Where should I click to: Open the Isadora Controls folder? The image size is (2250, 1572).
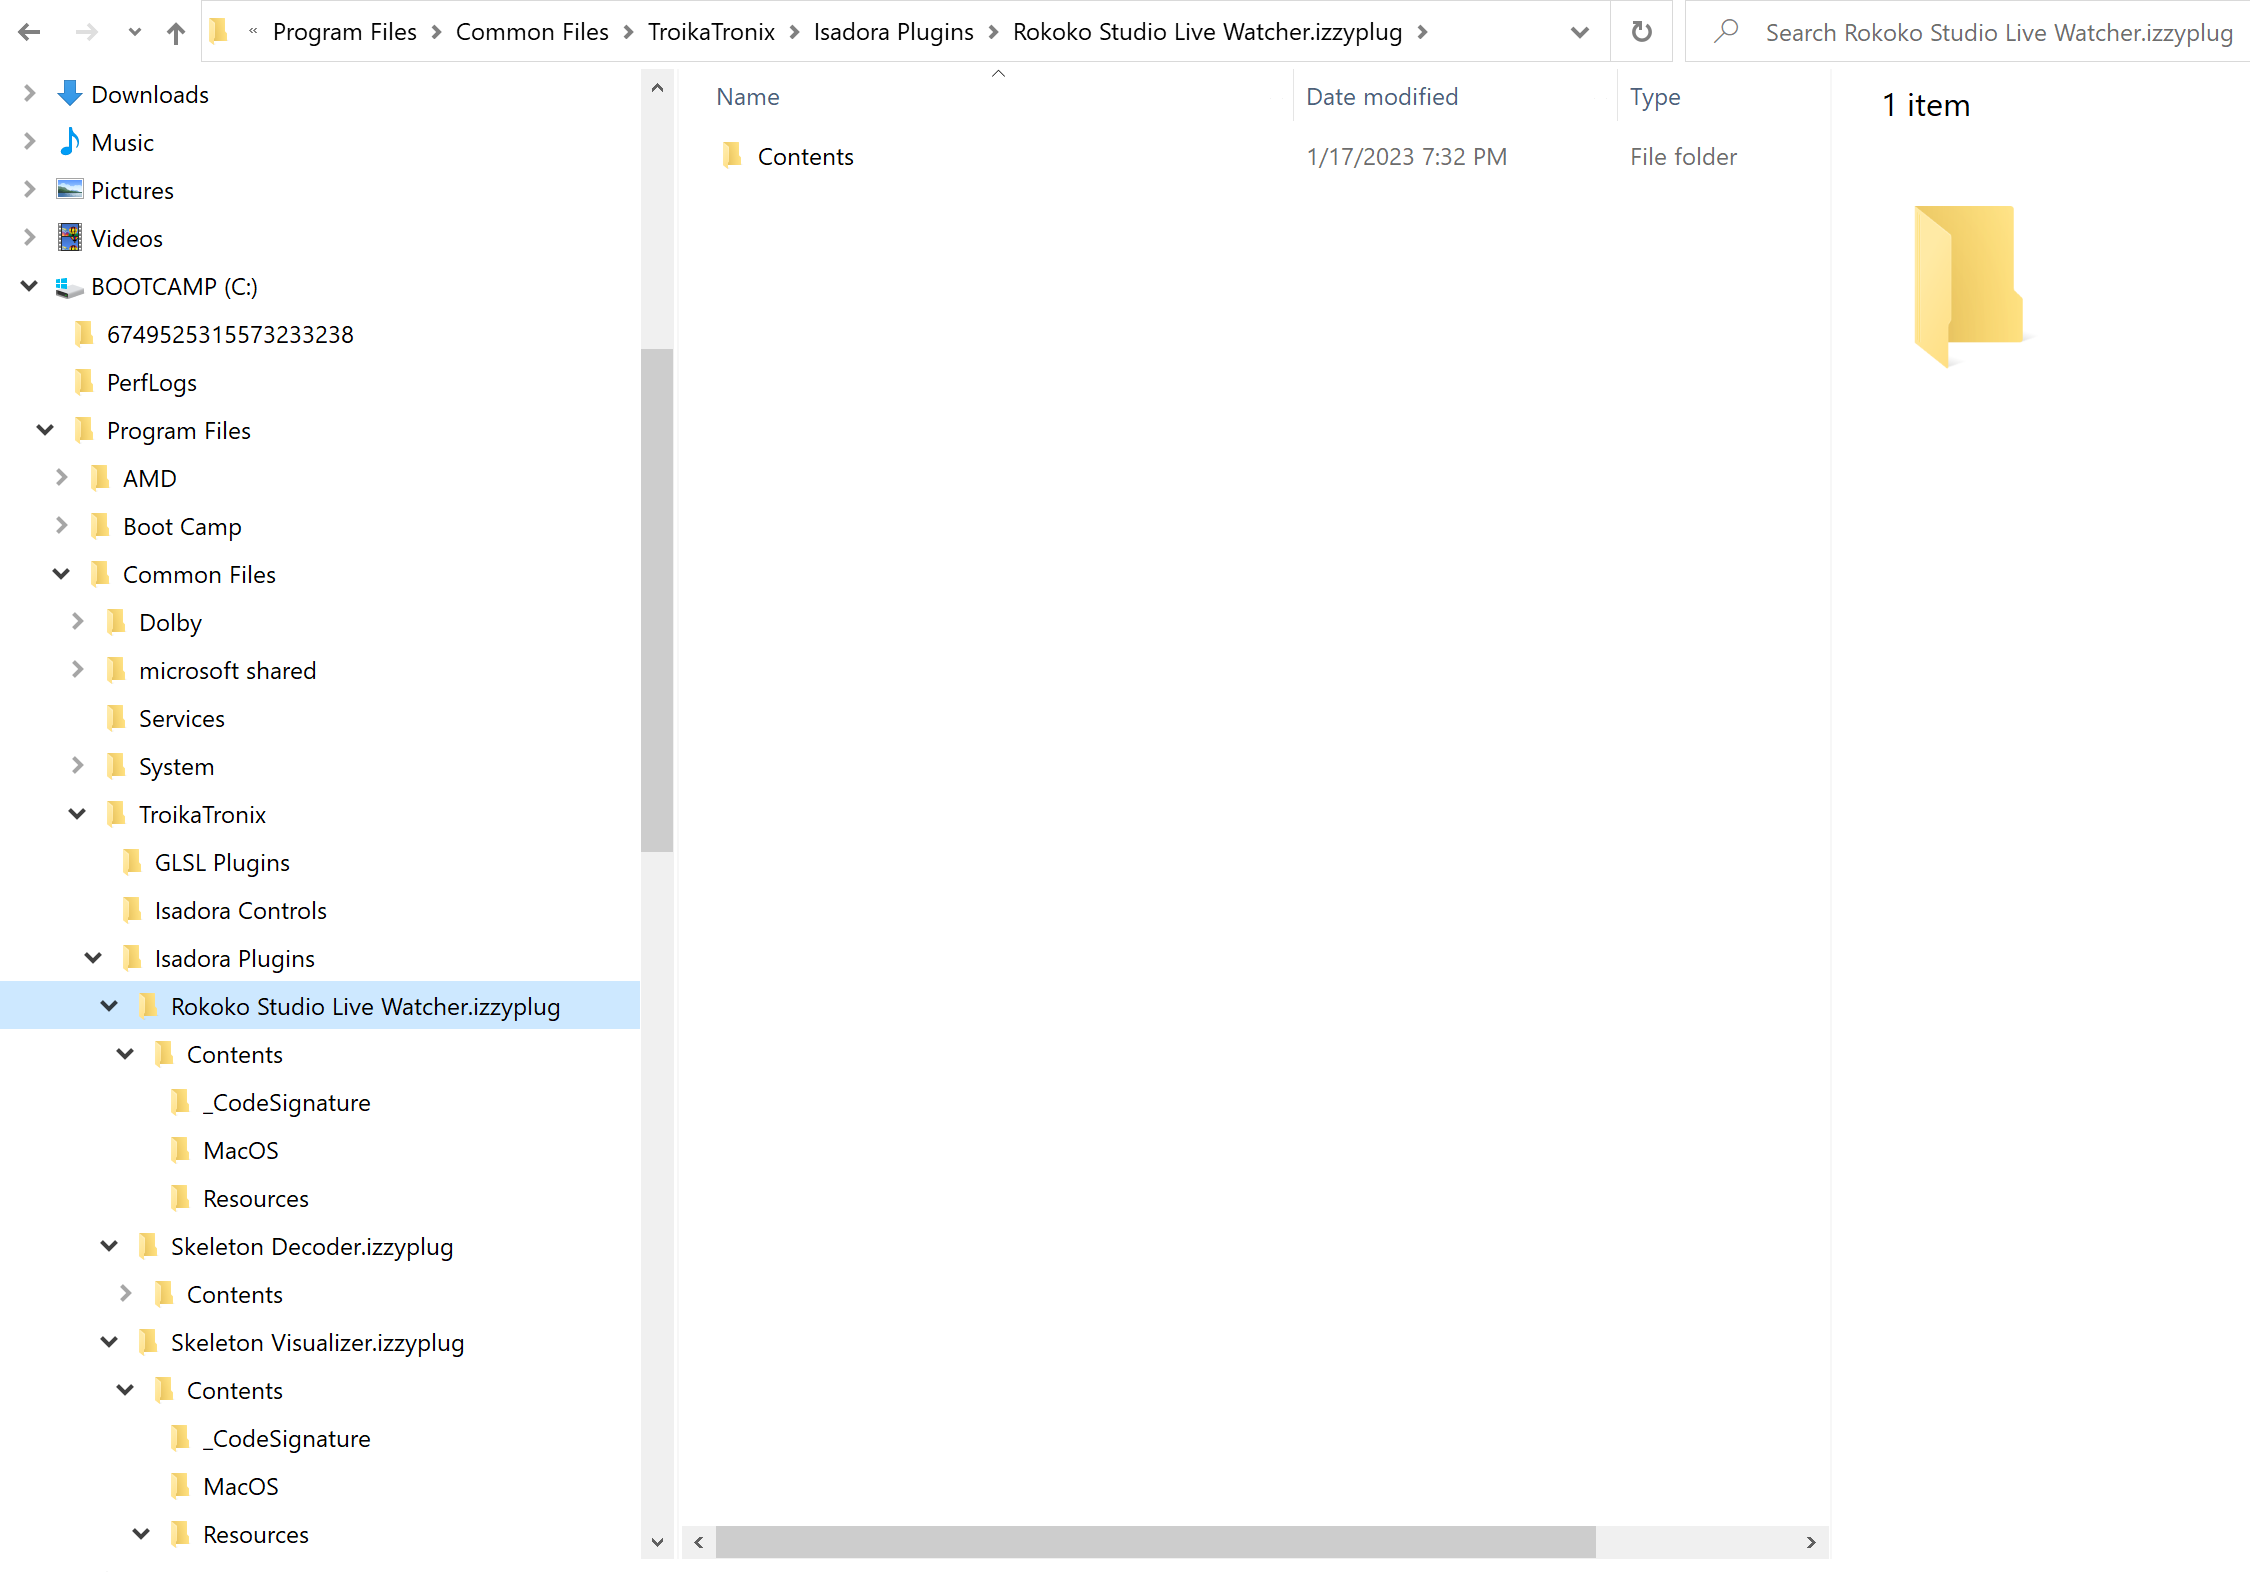(x=240, y=910)
